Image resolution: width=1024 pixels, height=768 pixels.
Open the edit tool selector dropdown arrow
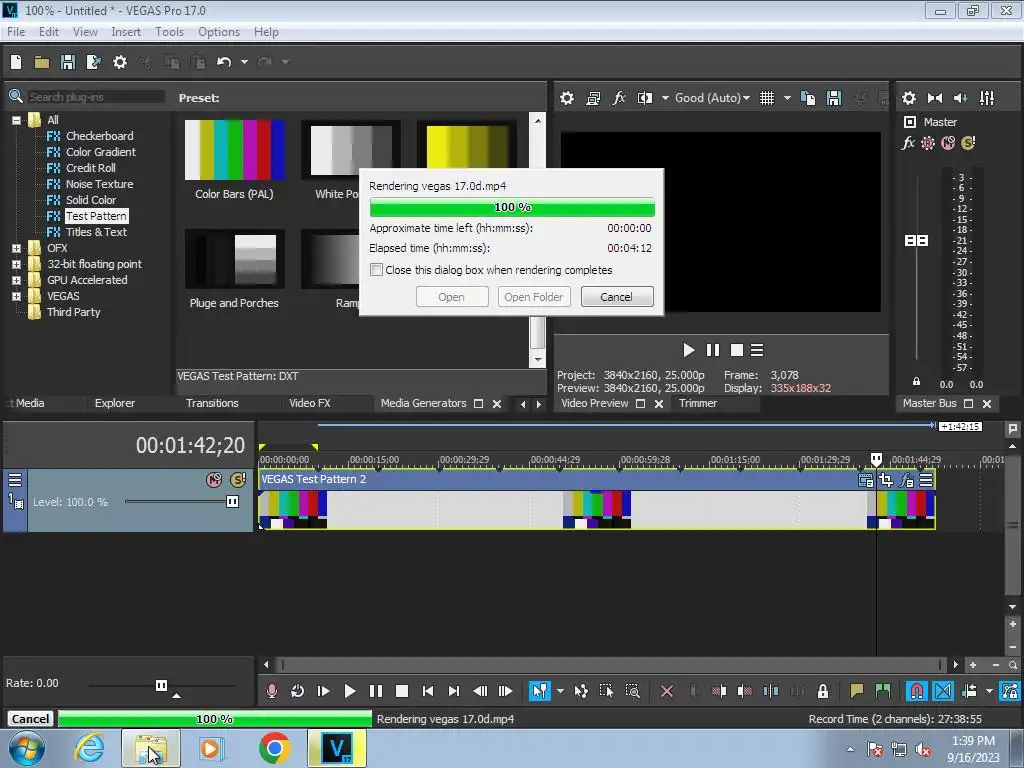point(560,691)
